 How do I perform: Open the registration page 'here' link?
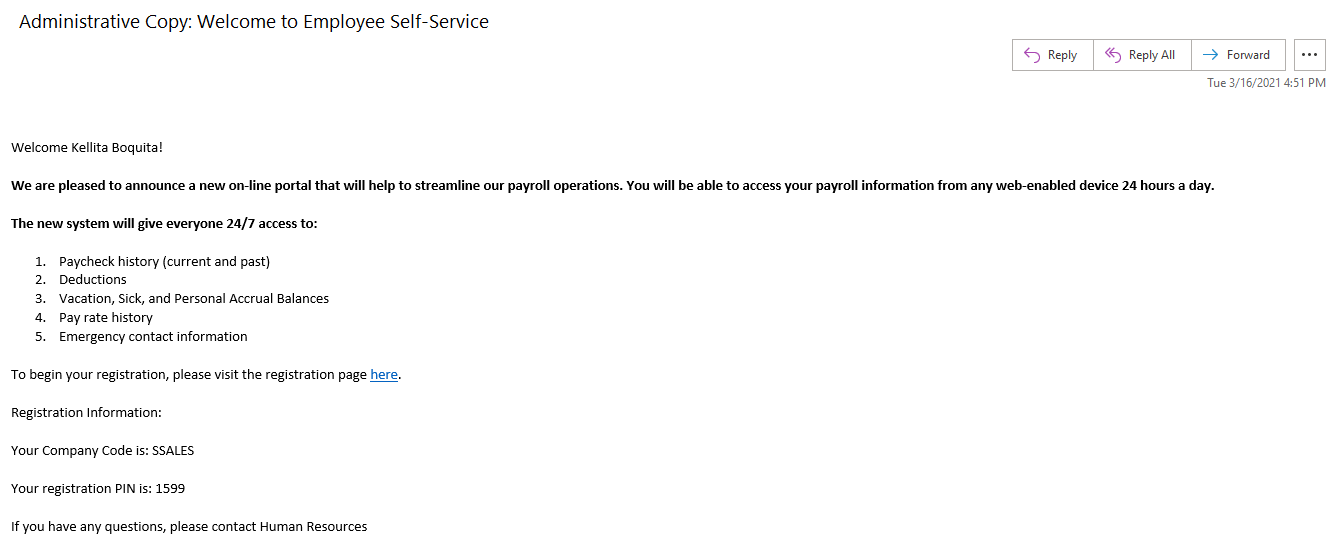[x=384, y=375]
